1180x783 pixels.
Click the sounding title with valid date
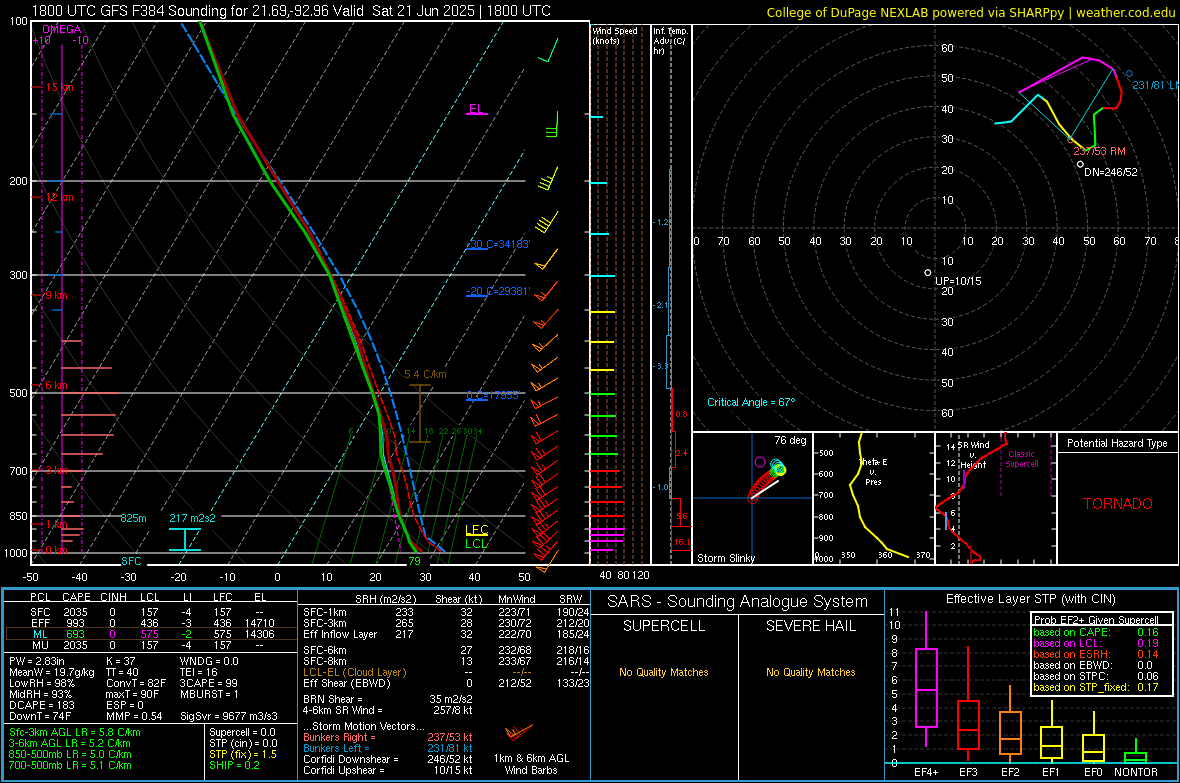tap(291, 11)
